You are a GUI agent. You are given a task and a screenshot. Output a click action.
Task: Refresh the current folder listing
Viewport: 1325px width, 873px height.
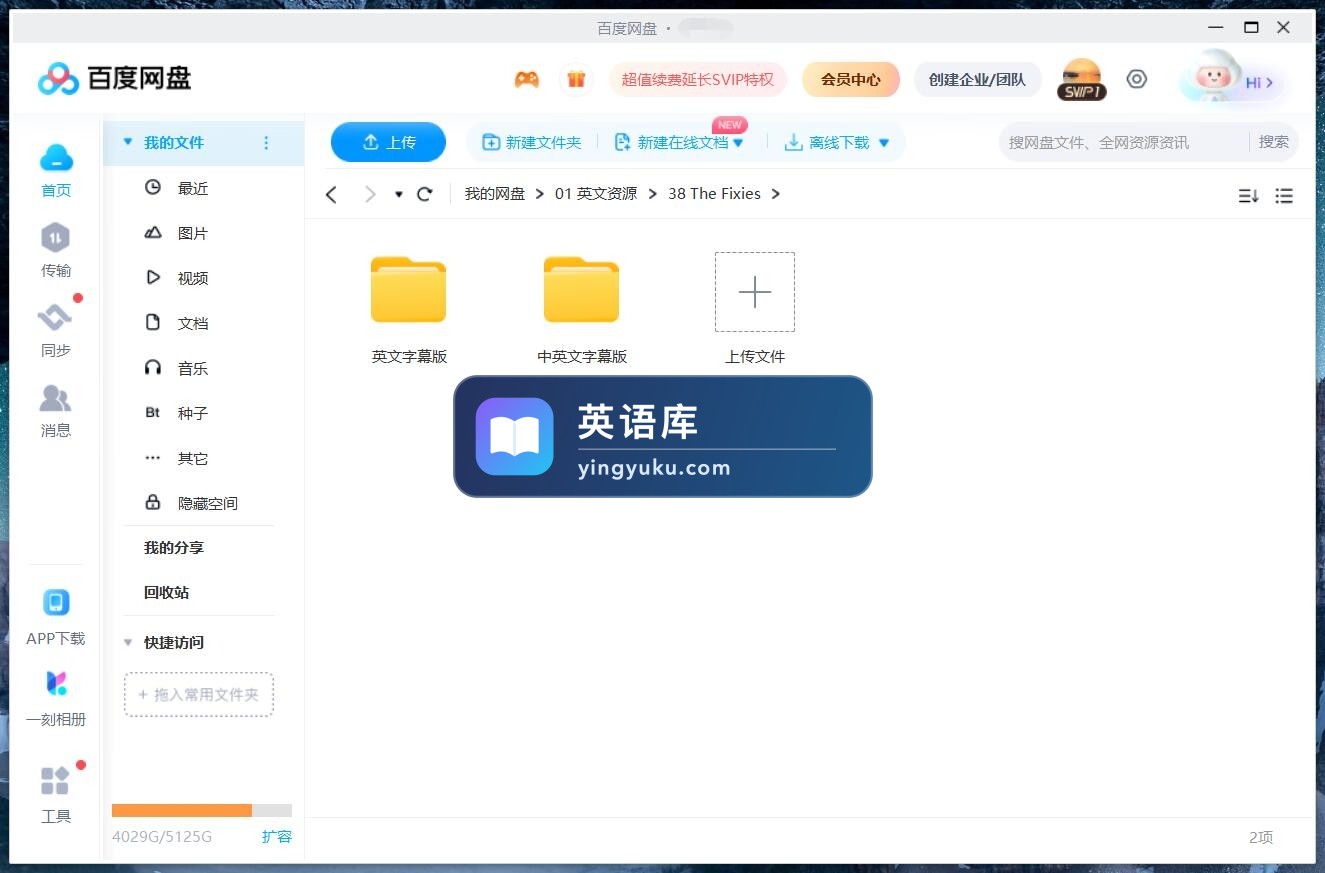425,194
